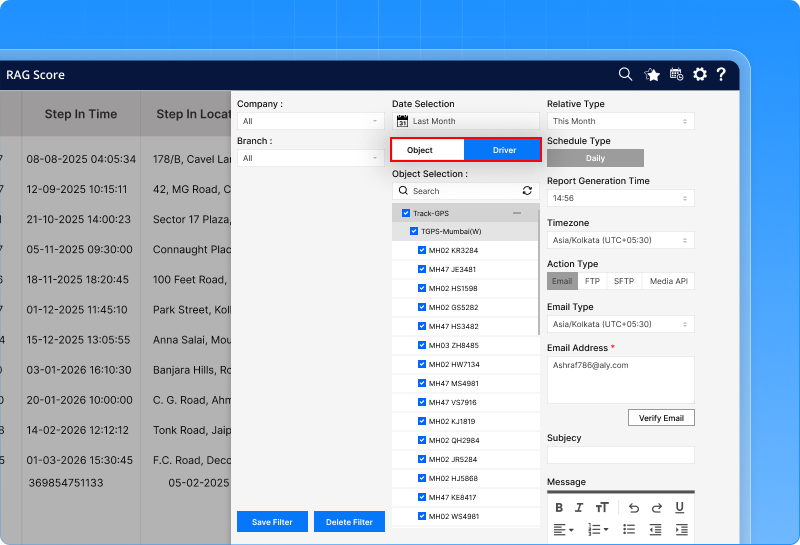Open the schedule calendar-clock icon
The image size is (800, 545).
[x=676, y=74]
